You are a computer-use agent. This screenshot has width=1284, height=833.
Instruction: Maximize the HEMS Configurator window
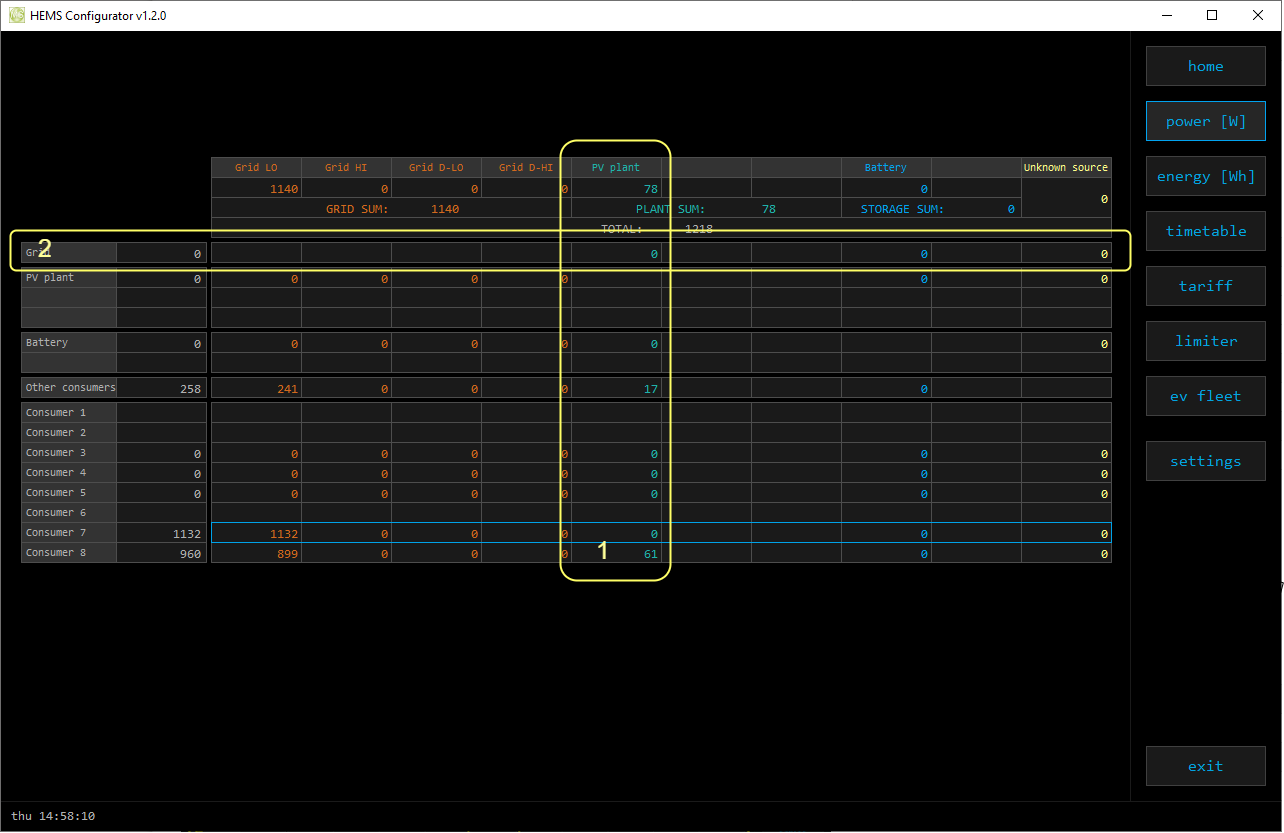tap(1212, 15)
